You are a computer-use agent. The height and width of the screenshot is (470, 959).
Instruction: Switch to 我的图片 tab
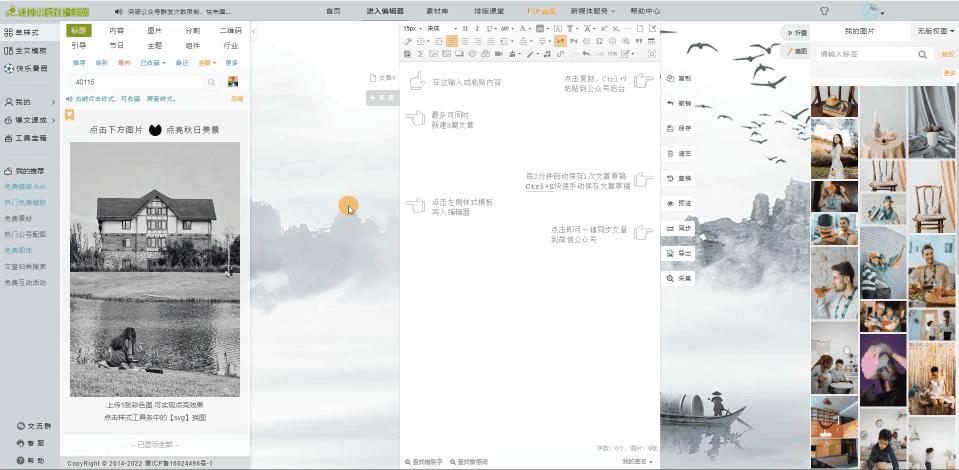pos(859,31)
